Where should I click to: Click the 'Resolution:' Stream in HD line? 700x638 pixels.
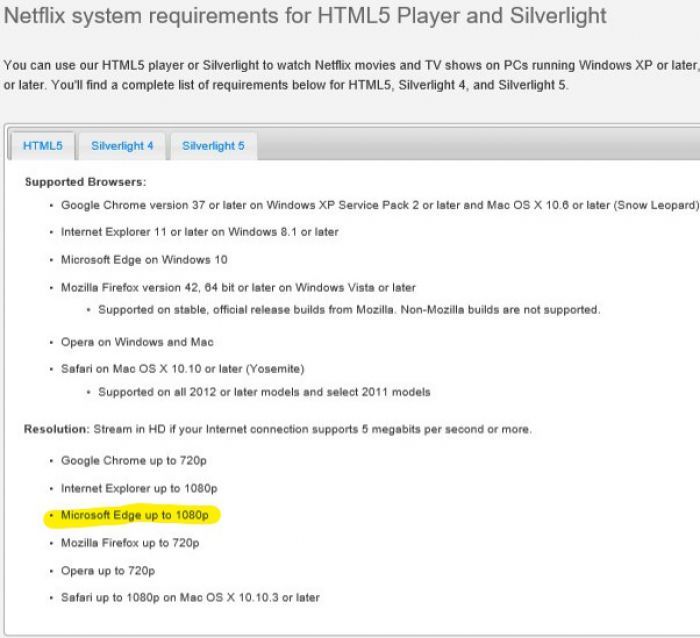(278, 429)
